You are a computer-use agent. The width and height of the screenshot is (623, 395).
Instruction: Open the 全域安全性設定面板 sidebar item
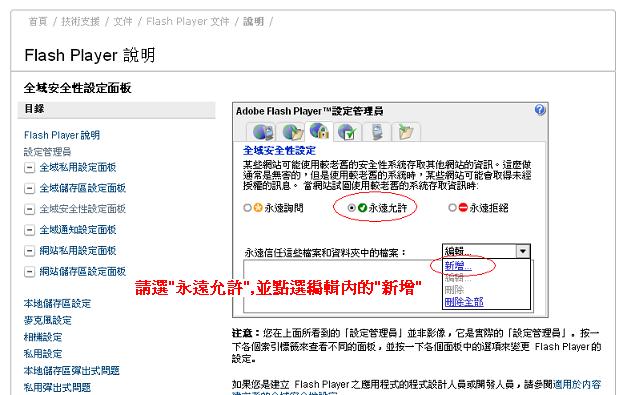tap(83, 209)
